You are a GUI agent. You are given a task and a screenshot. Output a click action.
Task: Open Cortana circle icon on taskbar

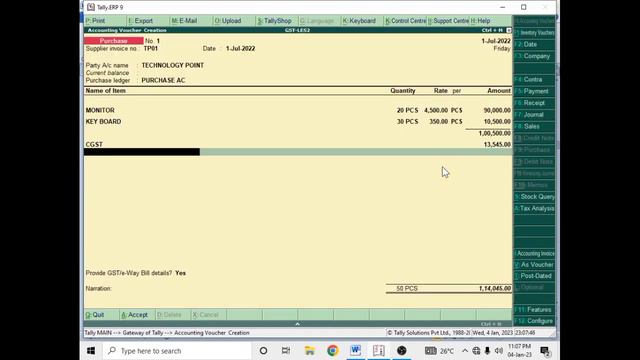(263, 351)
